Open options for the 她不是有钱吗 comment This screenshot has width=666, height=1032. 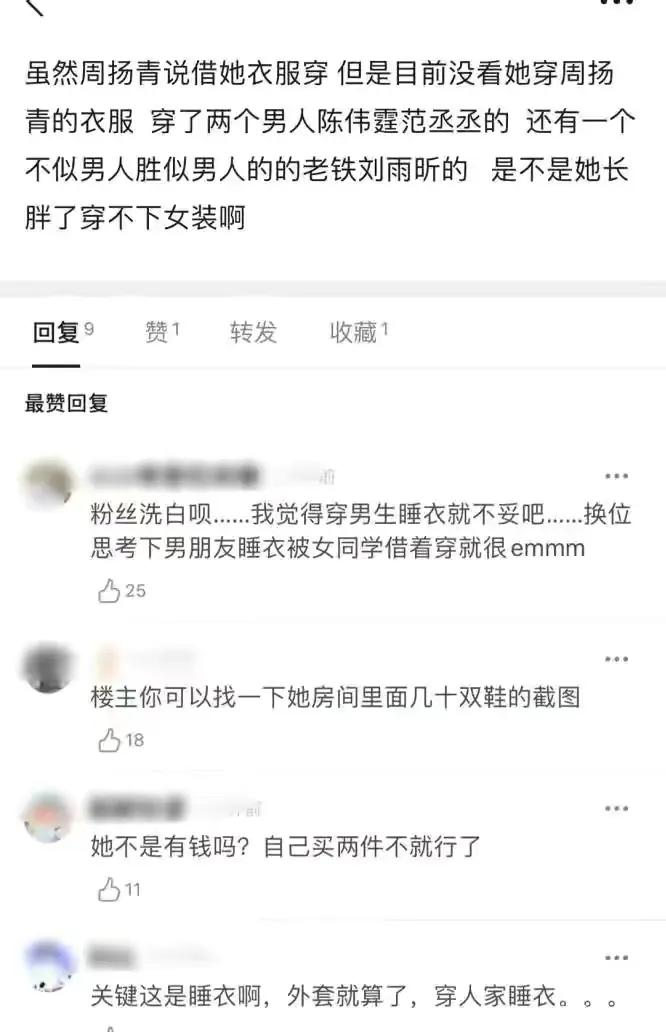click(617, 808)
